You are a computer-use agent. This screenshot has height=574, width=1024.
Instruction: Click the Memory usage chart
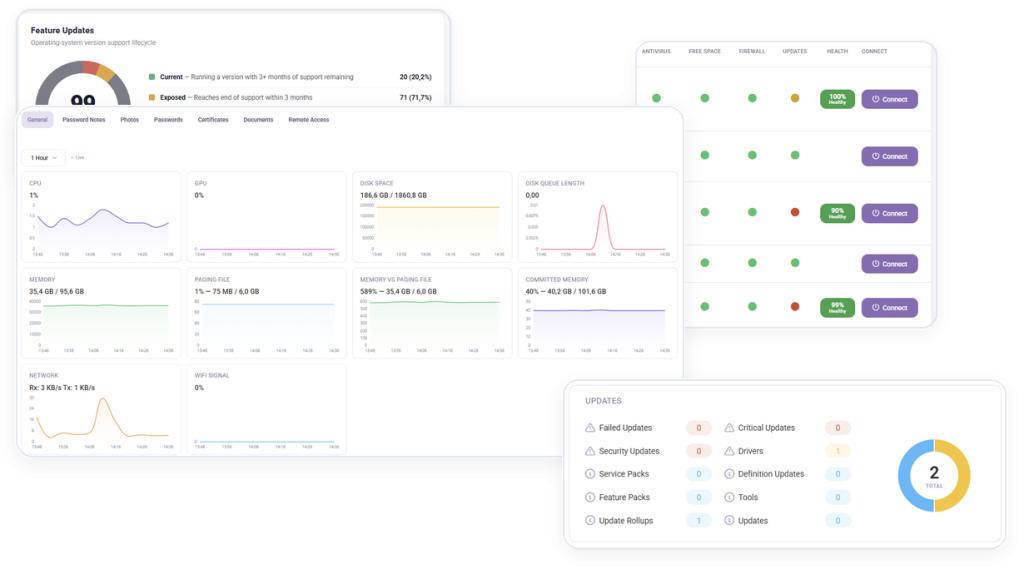pos(101,325)
